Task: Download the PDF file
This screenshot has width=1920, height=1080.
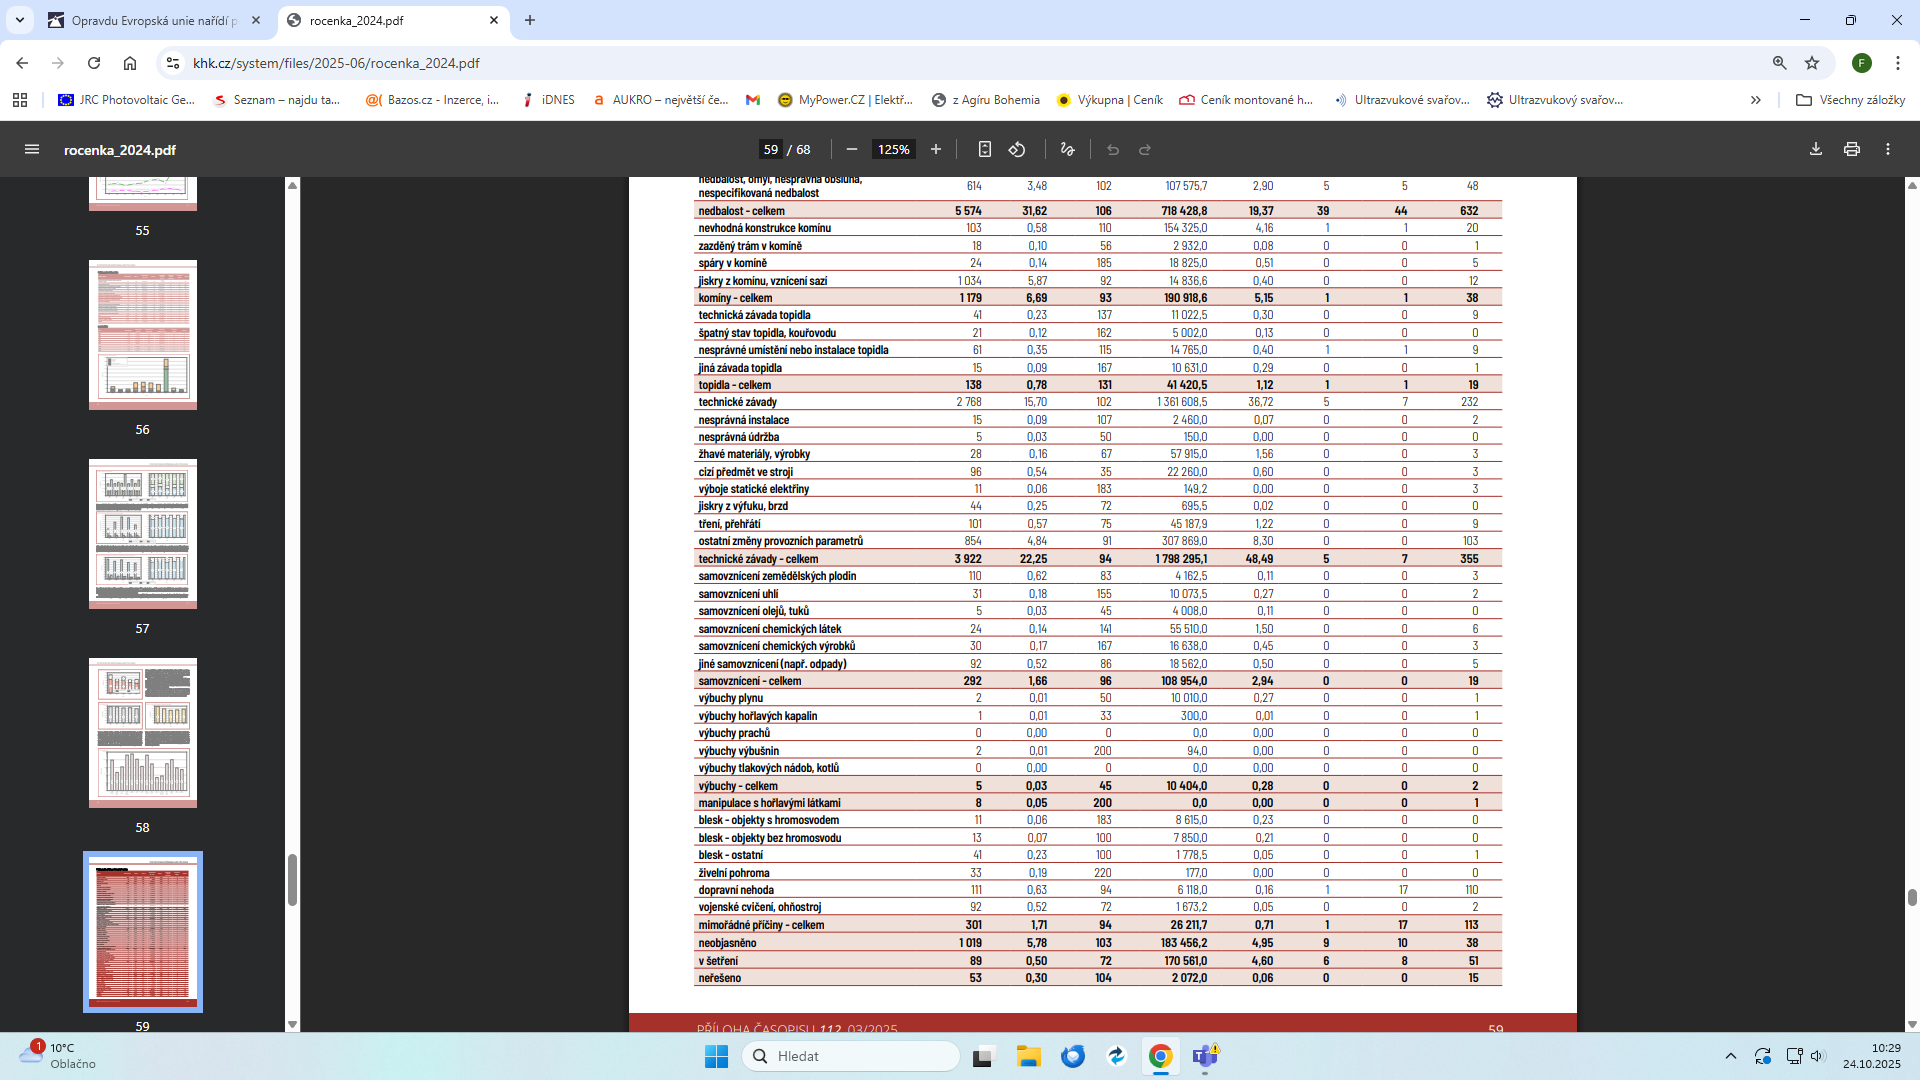Action: click(x=1816, y=150)
